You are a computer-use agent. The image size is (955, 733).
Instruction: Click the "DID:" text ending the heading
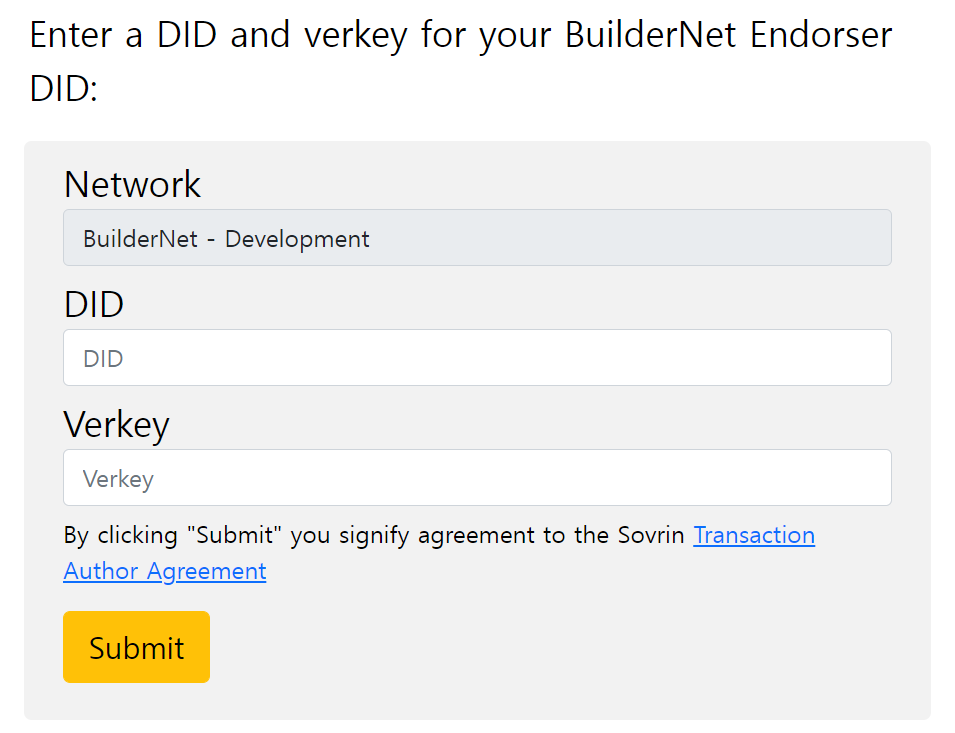pyautogui.click(x=63, y=88)
